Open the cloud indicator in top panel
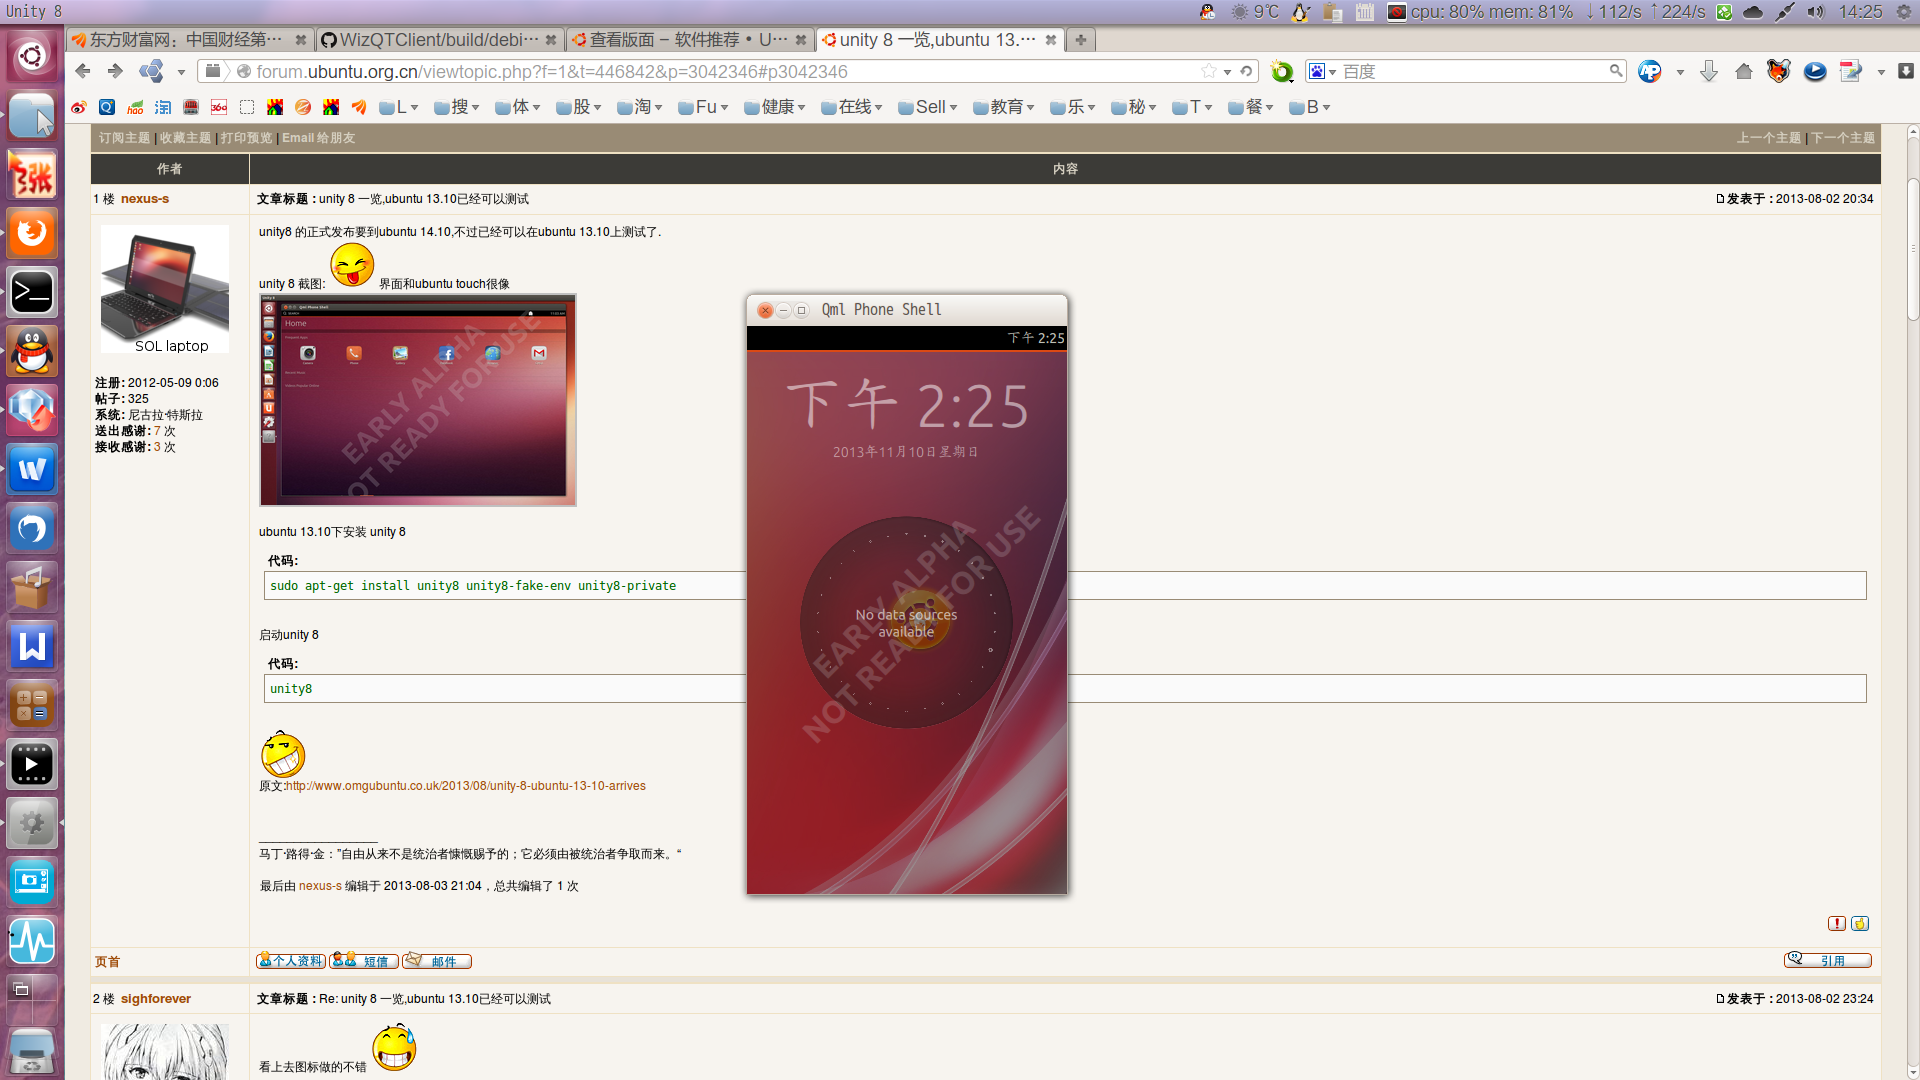The image size is (1920, 1080). [1753, 12]
